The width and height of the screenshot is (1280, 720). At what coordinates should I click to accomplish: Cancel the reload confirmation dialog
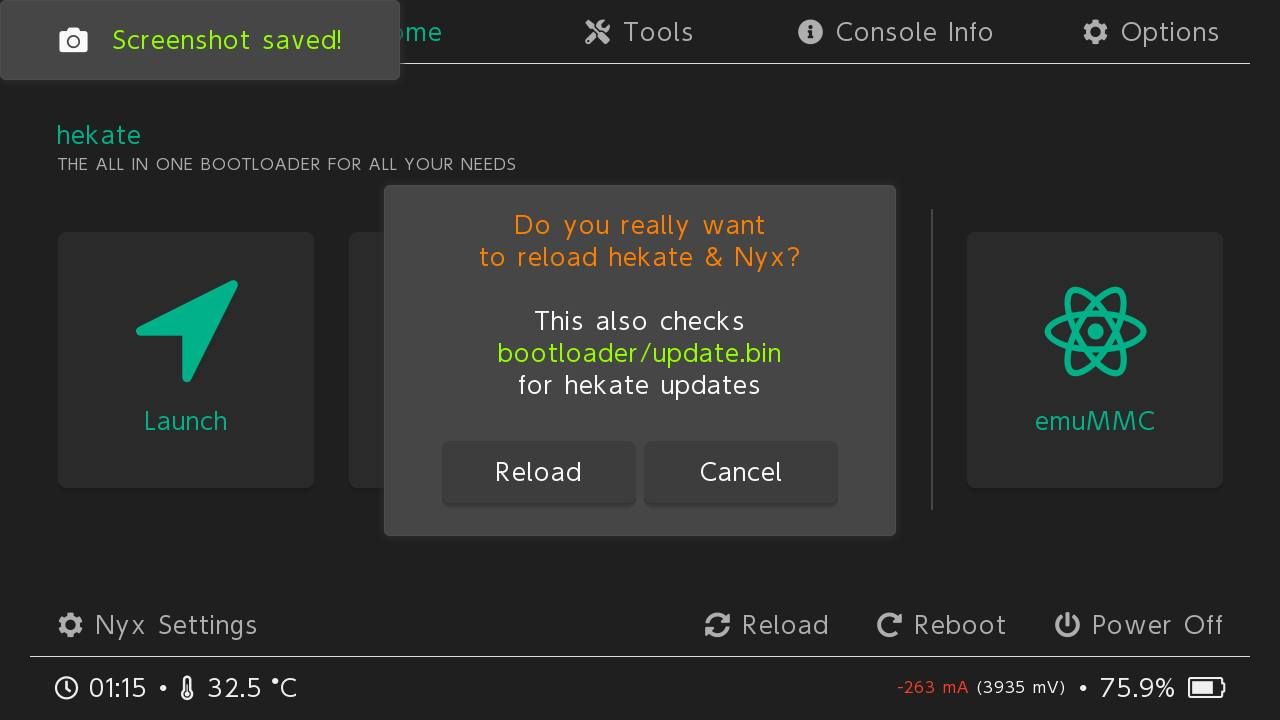[741, 472]
